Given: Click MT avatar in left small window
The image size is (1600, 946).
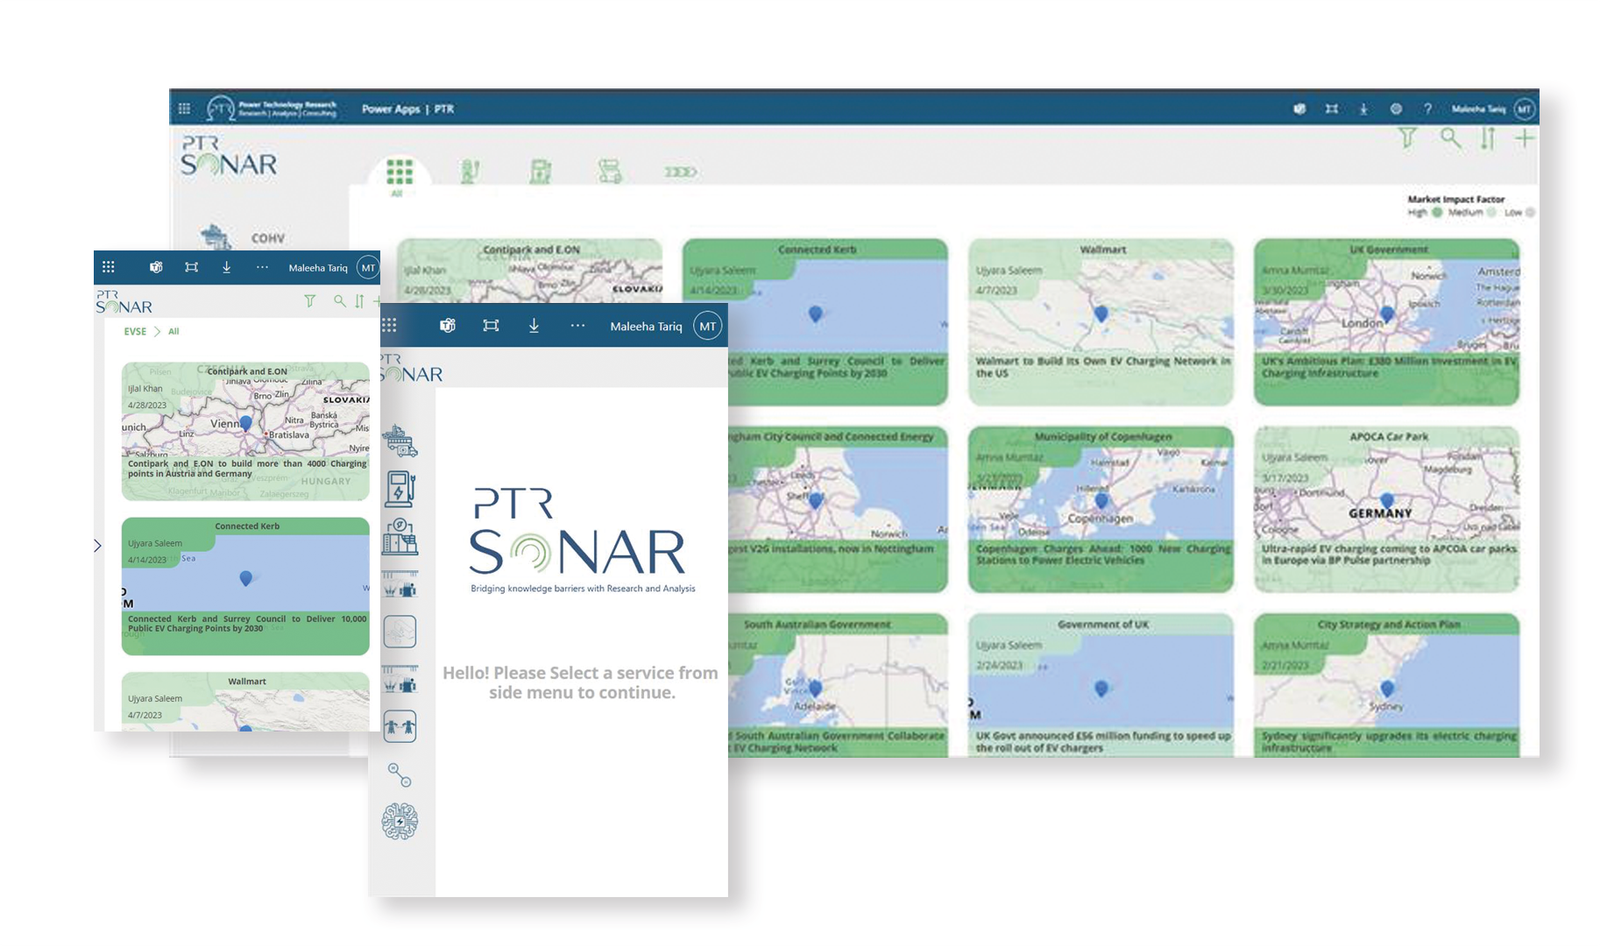Looking at the screenshot, I should tap(368, 267).
